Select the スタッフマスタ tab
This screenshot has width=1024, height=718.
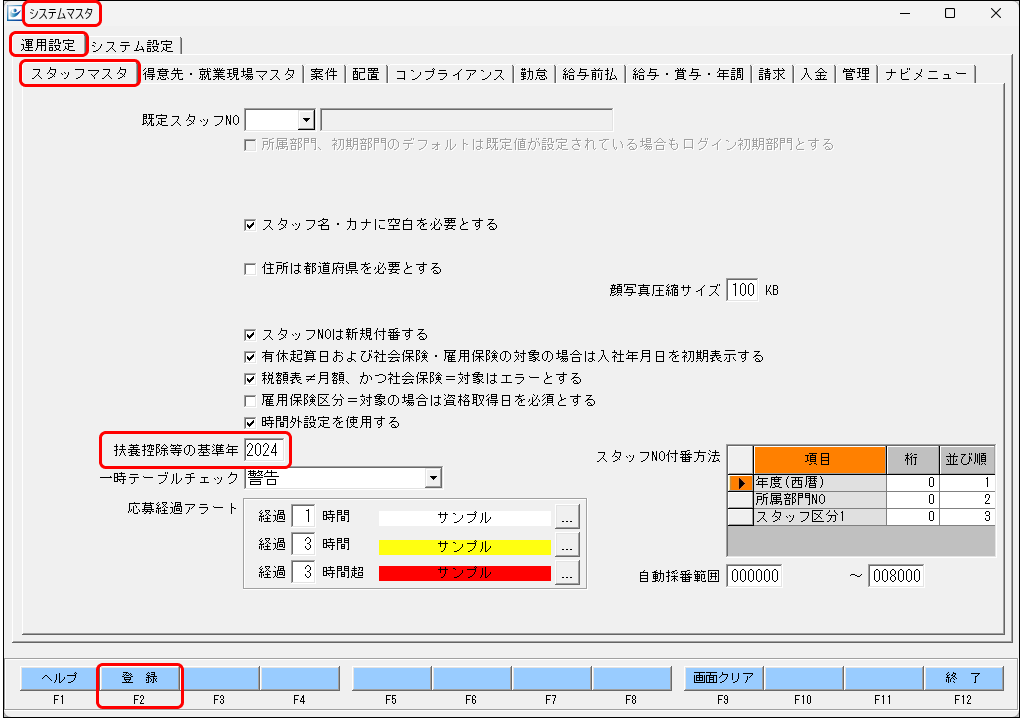coord(79,74)
